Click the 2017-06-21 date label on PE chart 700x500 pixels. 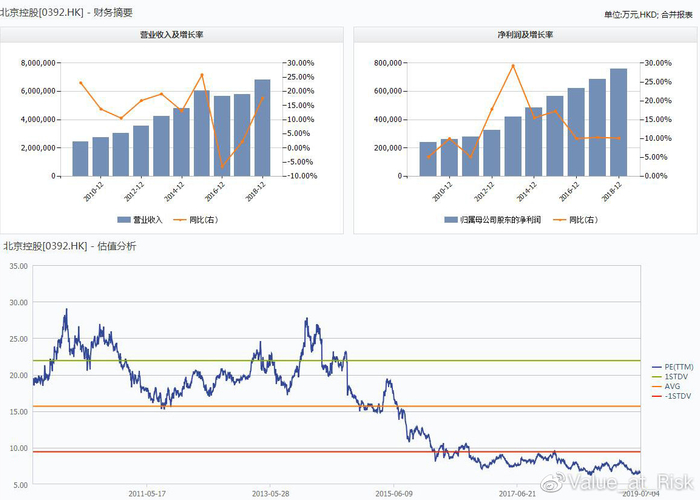pos(517,494)
